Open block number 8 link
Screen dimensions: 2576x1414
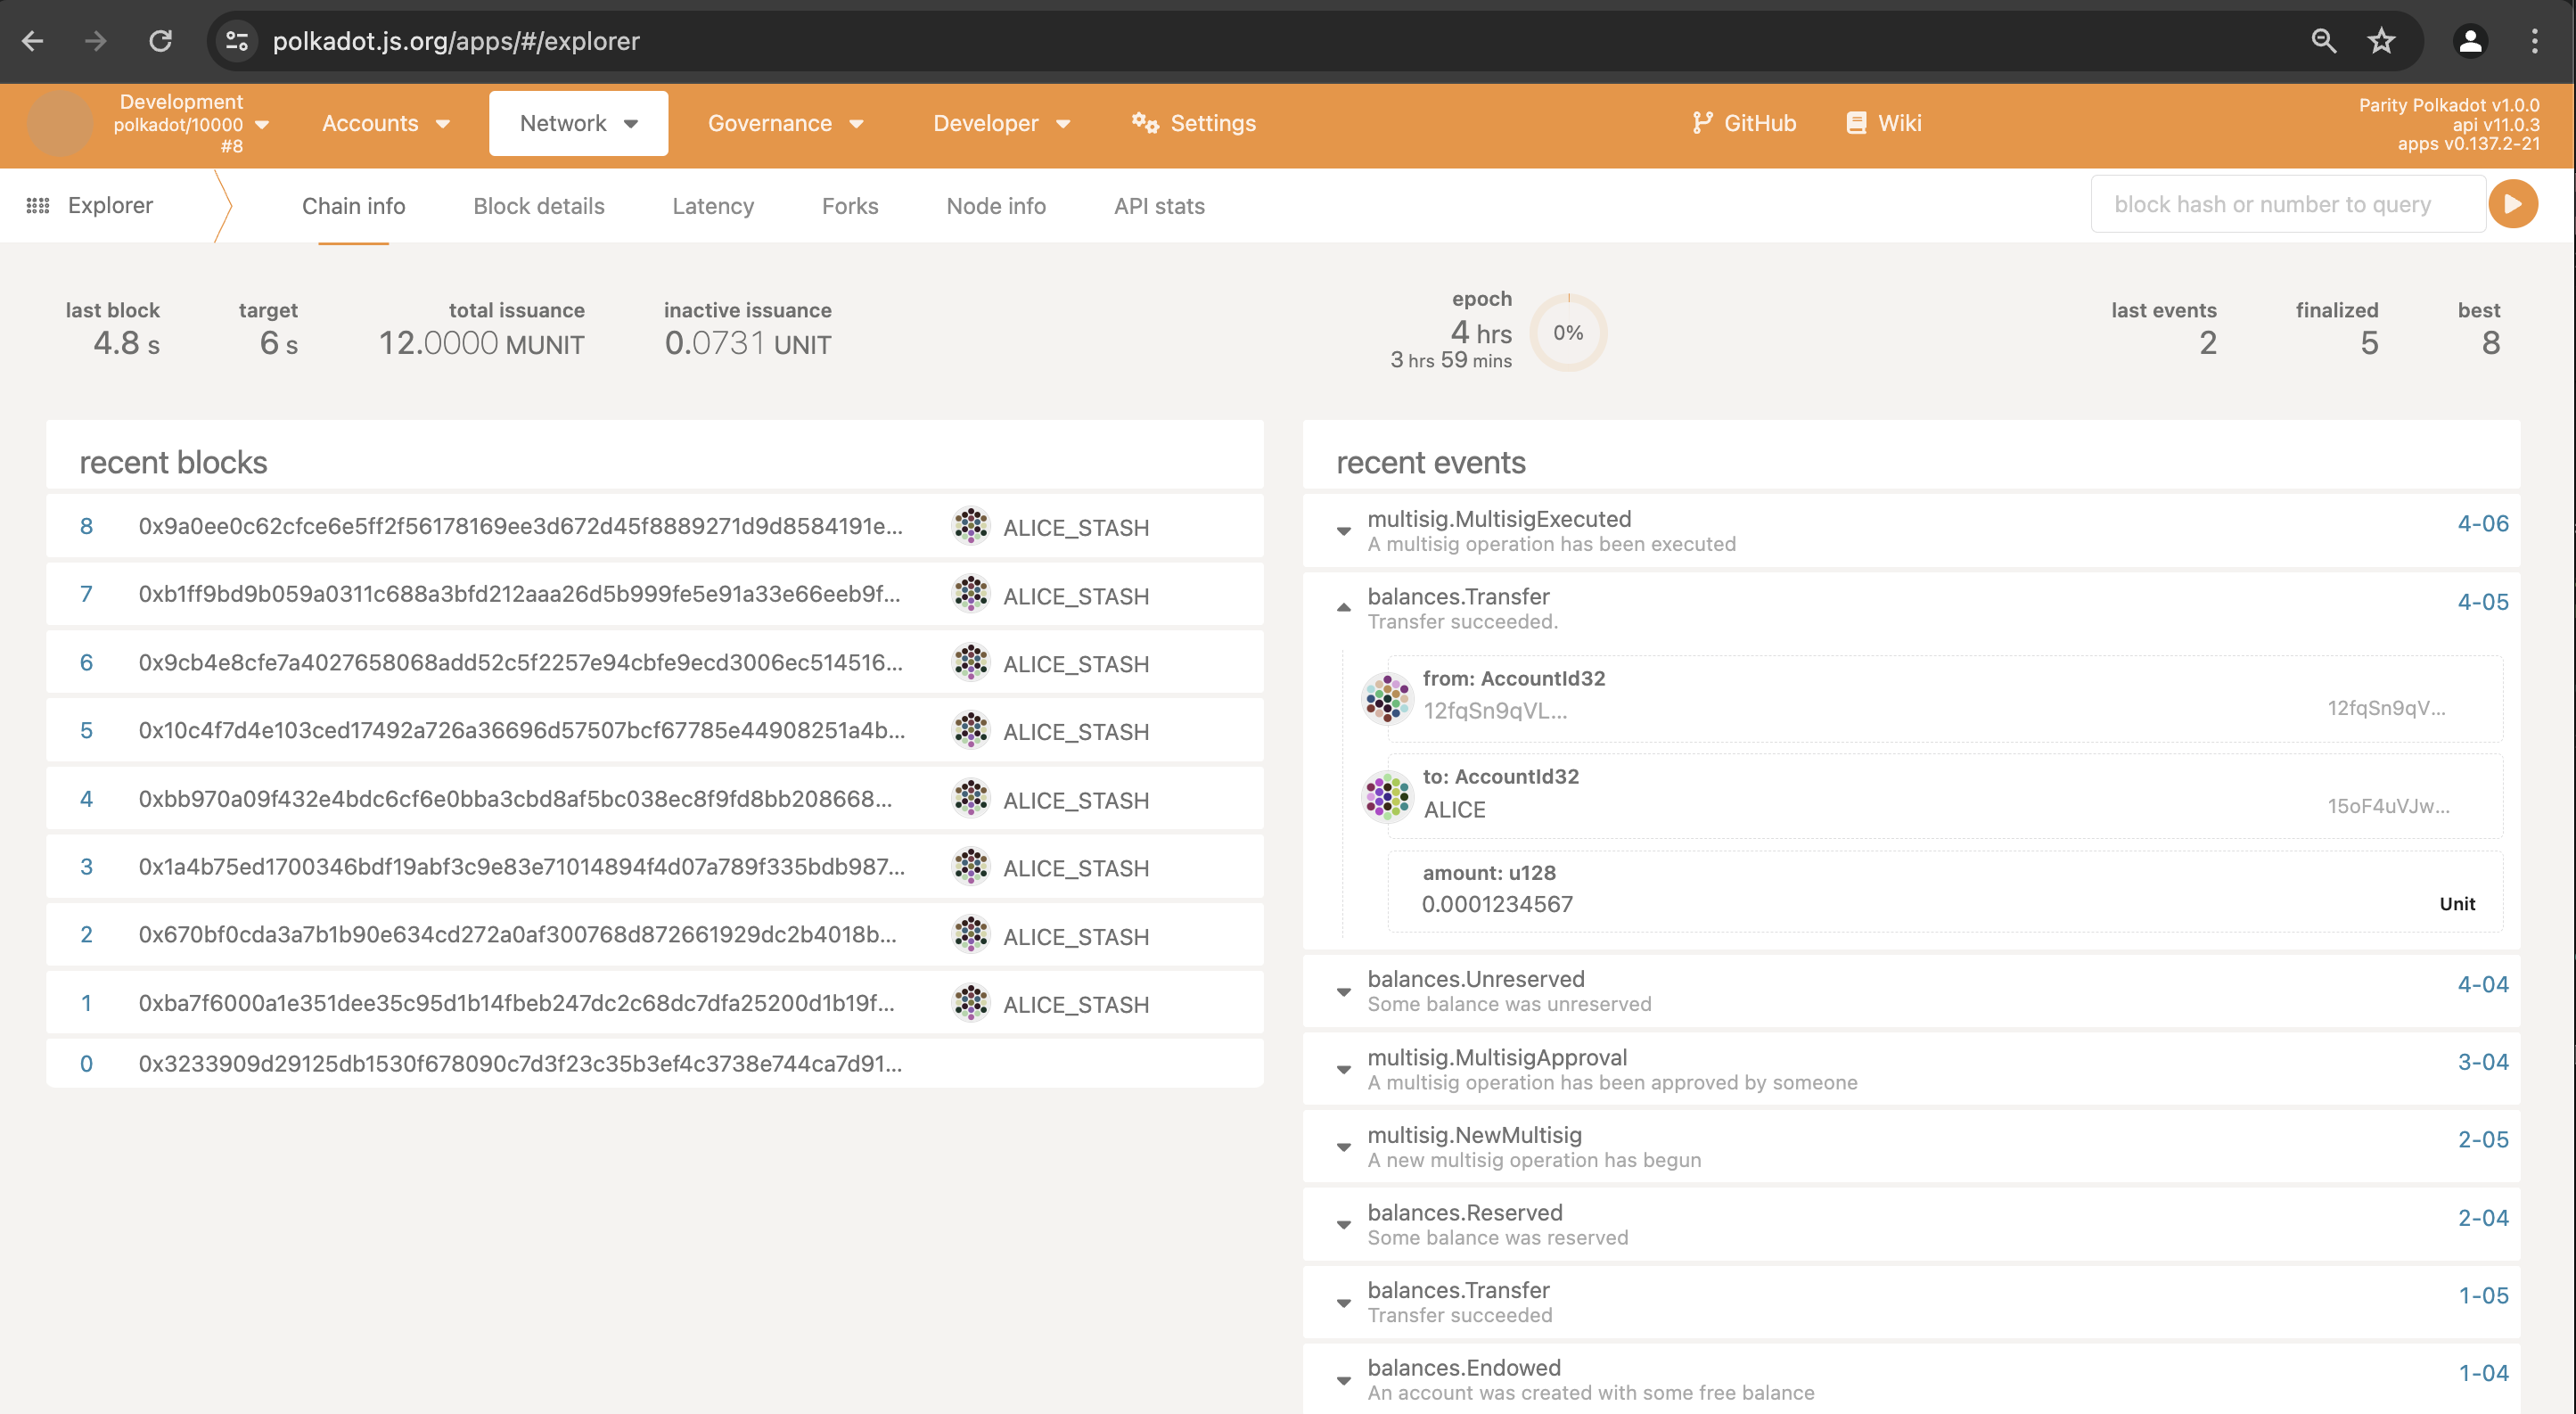[86, 526]
